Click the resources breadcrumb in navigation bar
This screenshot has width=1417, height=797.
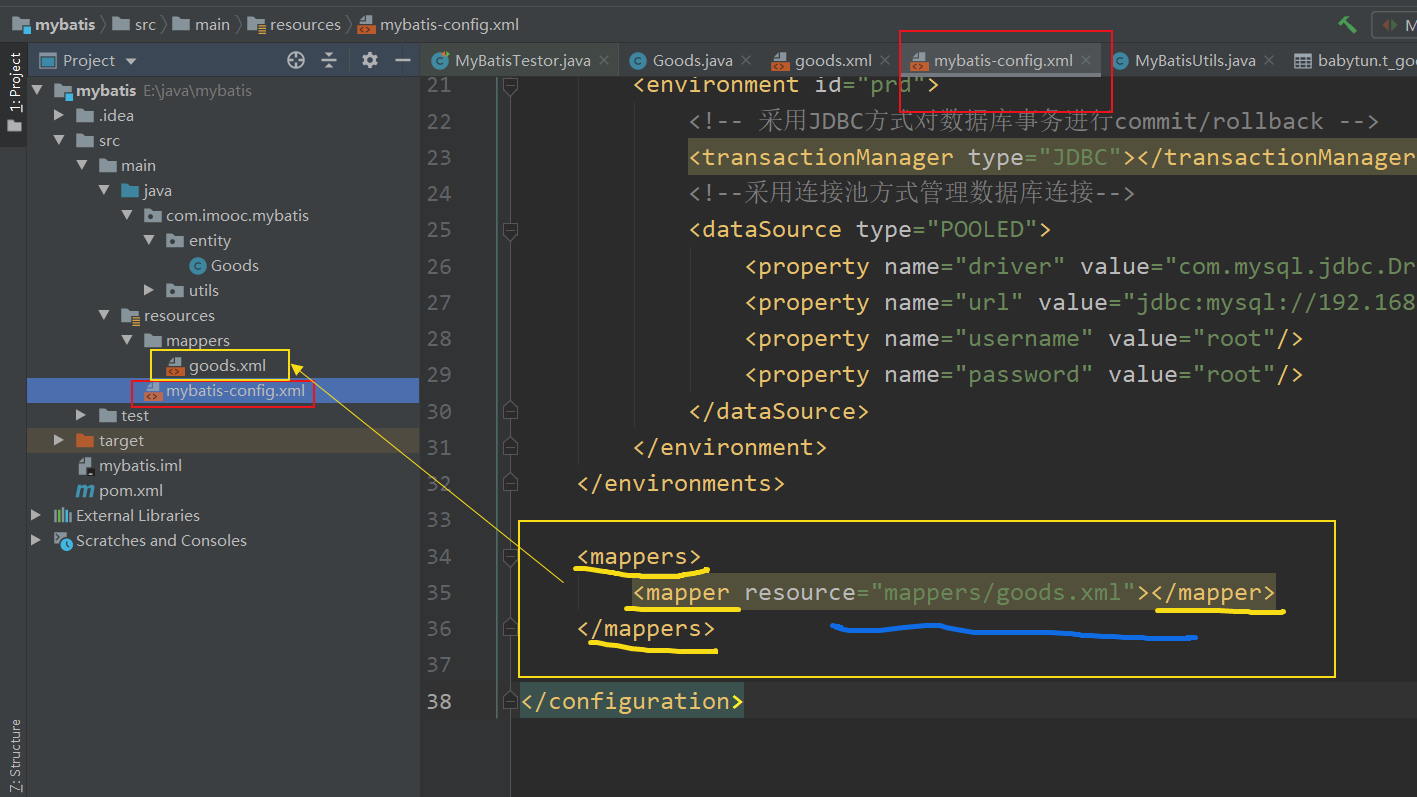294,24
